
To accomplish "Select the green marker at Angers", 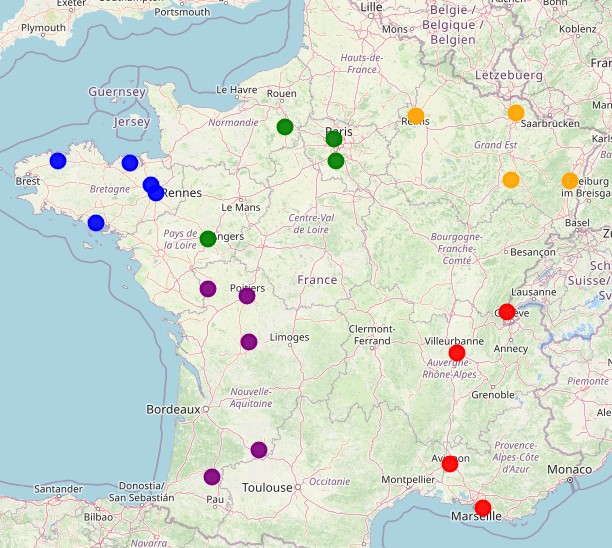I will (208, 239).
